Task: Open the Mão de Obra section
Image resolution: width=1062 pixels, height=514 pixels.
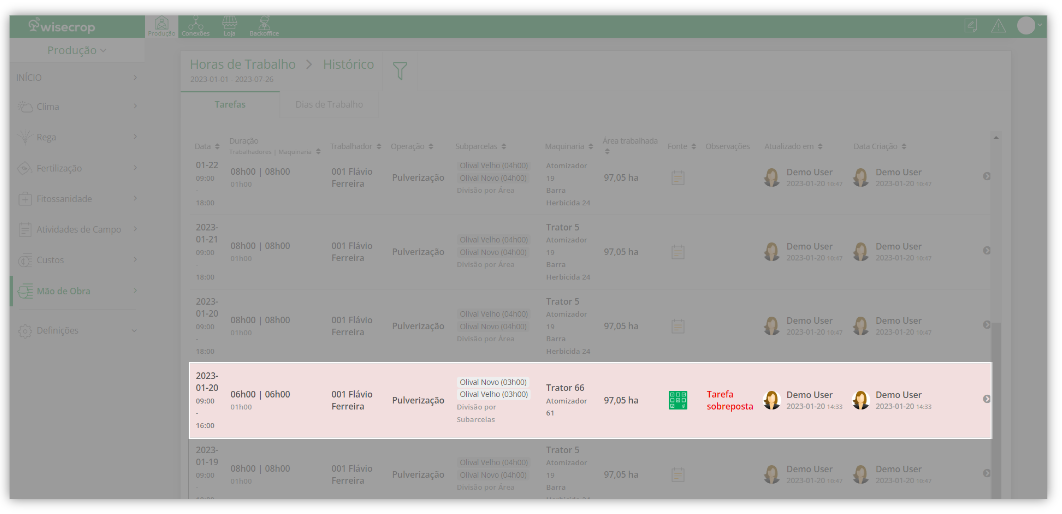Action: tap(77, 291)
